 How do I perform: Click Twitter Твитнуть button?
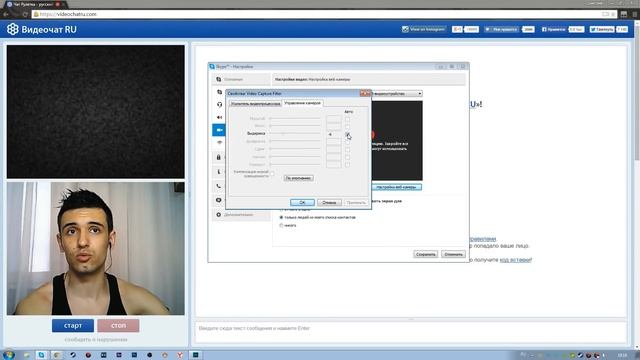(x=602, y=29)
